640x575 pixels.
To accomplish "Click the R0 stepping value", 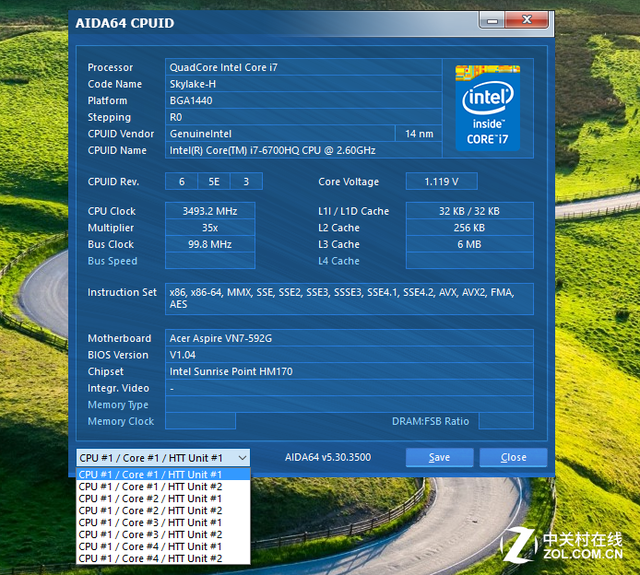I will (304, 117).
